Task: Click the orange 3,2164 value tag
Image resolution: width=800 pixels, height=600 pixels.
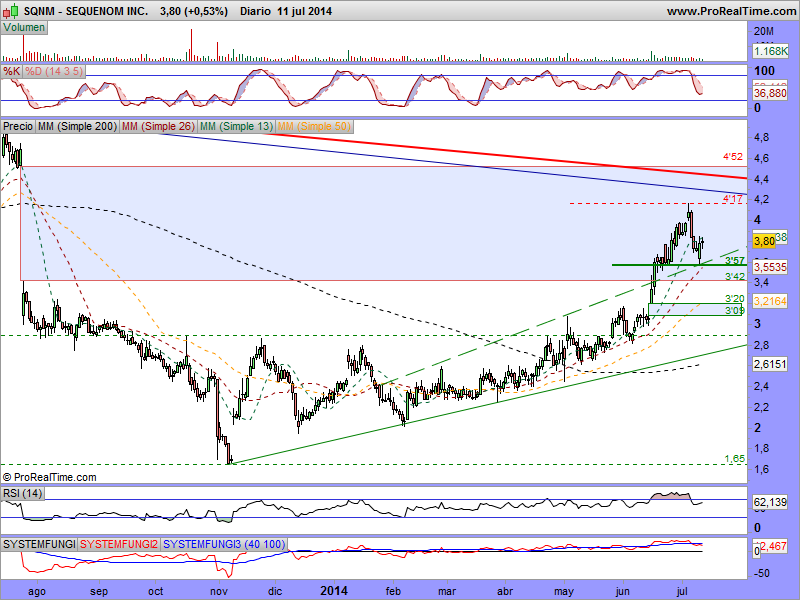Action: (770, 301)
